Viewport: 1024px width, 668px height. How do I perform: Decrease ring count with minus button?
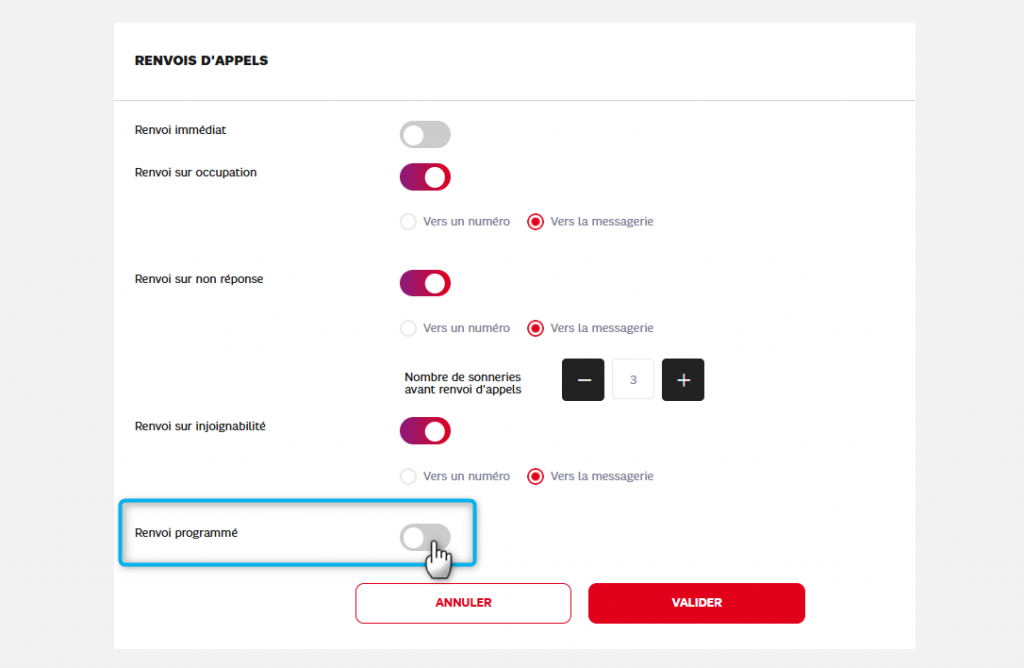[583, 380]
